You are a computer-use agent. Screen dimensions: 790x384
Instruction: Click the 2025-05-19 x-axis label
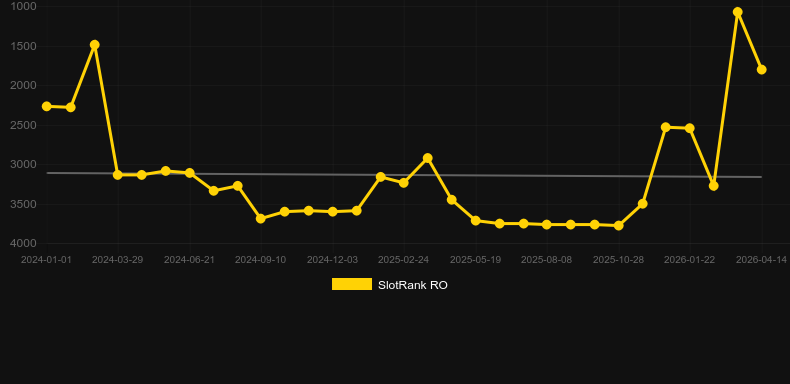475,260
